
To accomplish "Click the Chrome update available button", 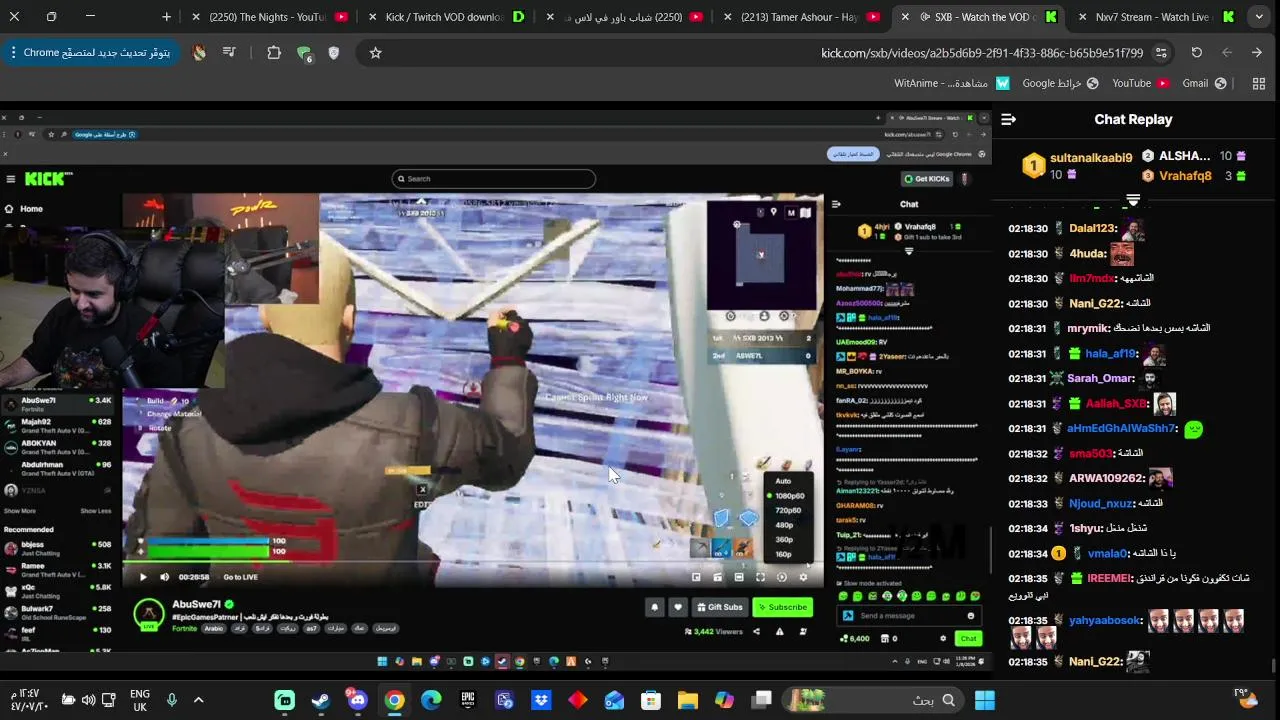I will (90, 52).
